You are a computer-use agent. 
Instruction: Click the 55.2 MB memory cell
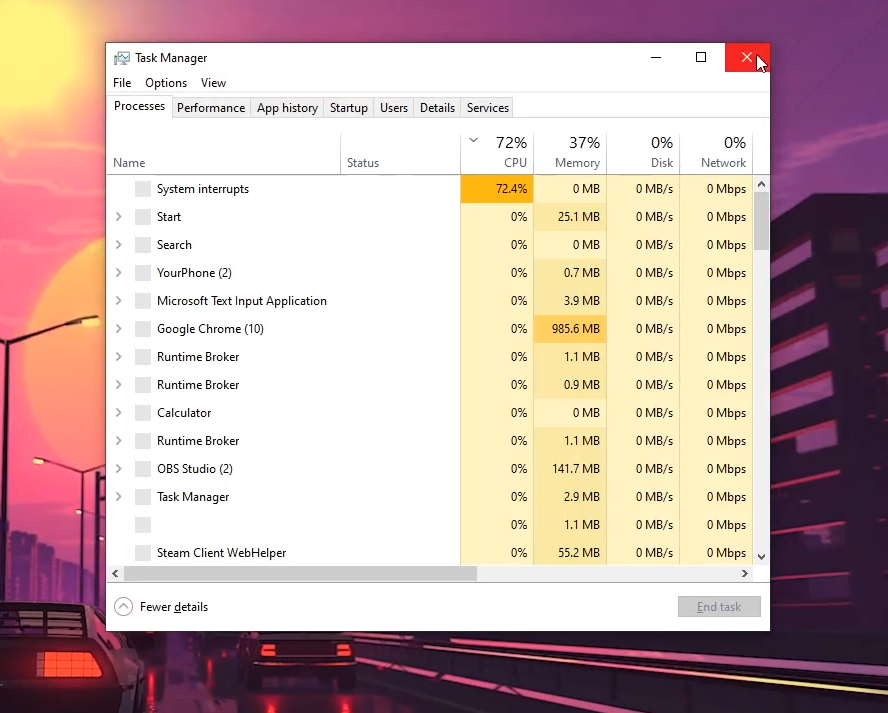coord(570,553)
